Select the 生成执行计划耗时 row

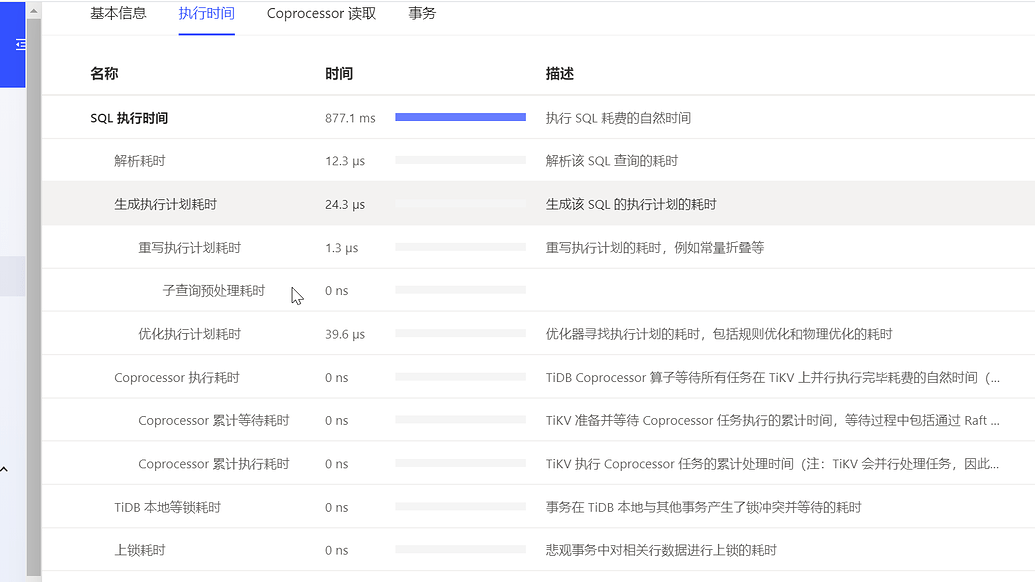(x=165, y=204)
